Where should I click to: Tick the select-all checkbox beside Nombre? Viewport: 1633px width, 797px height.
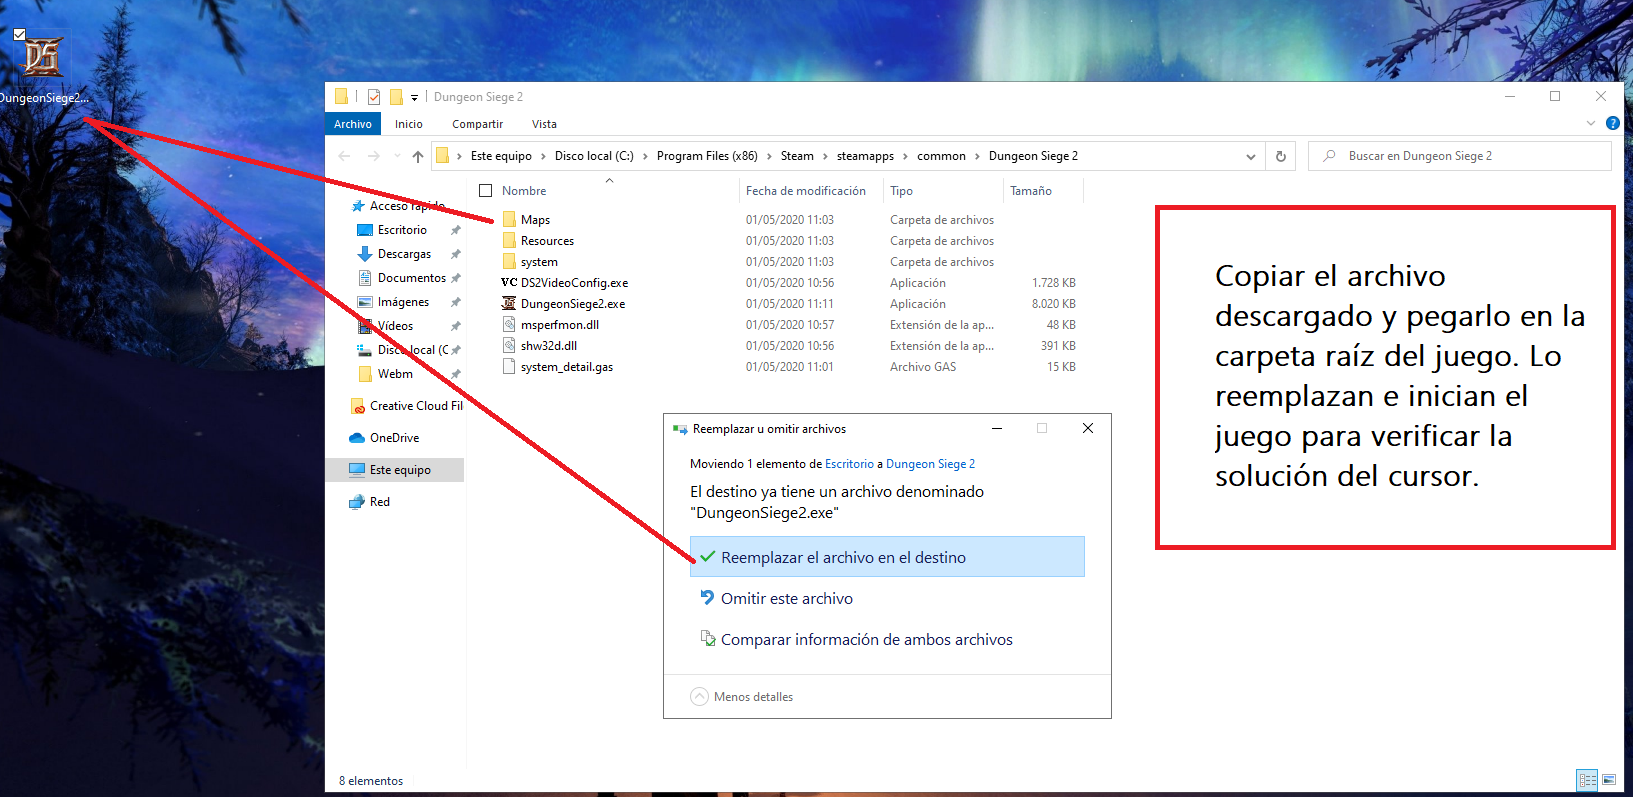coord(486,190)
